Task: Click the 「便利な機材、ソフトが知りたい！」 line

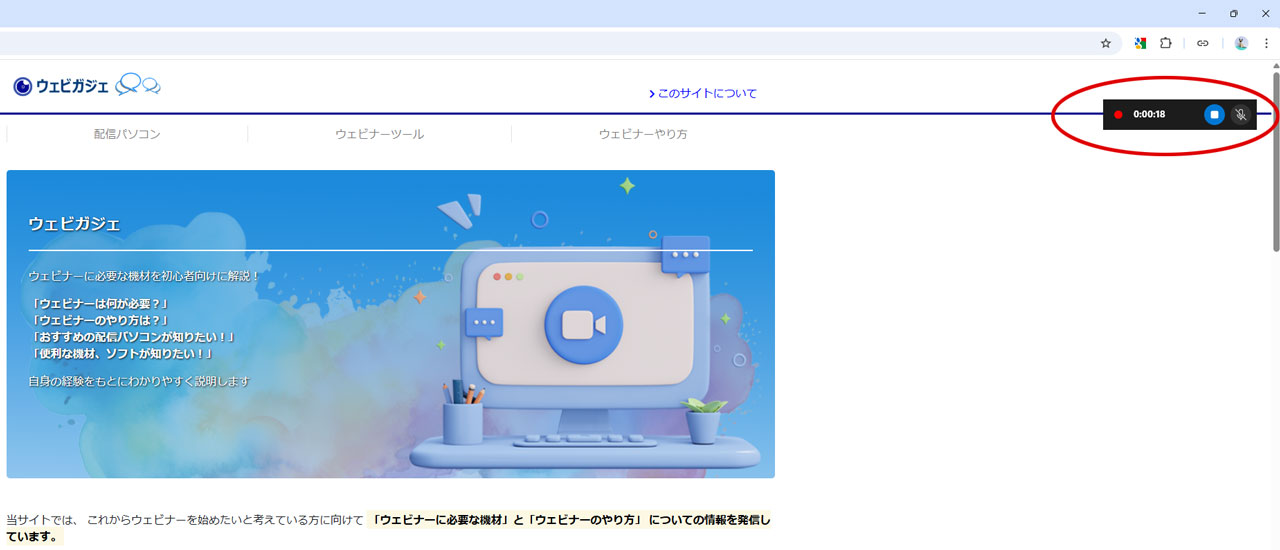Action: tap(121, 354)
